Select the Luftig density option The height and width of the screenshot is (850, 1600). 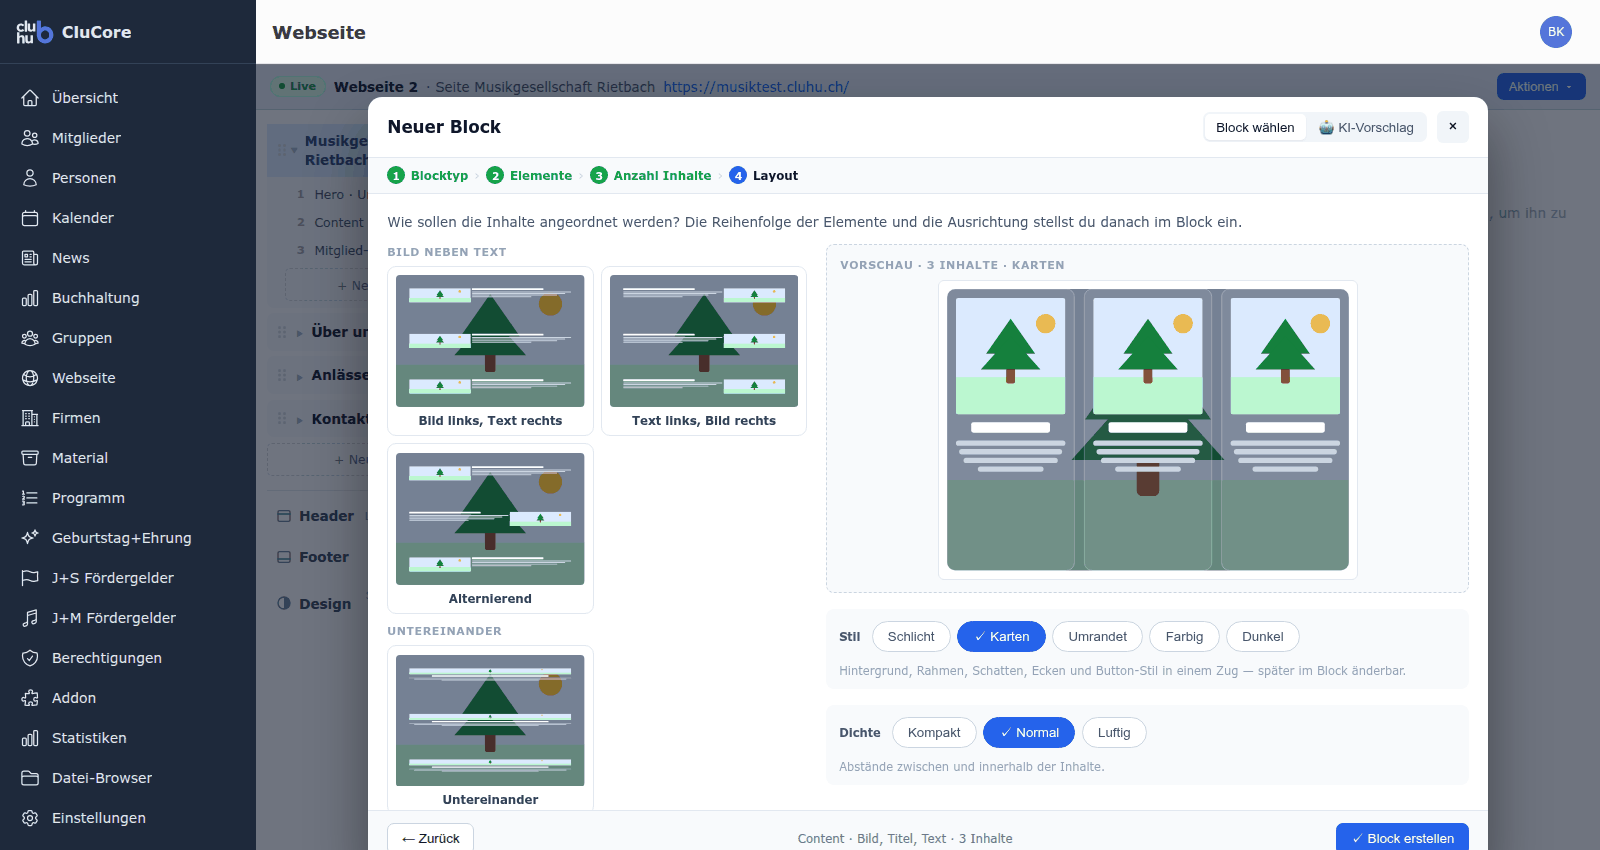[x=1114, y=733]
